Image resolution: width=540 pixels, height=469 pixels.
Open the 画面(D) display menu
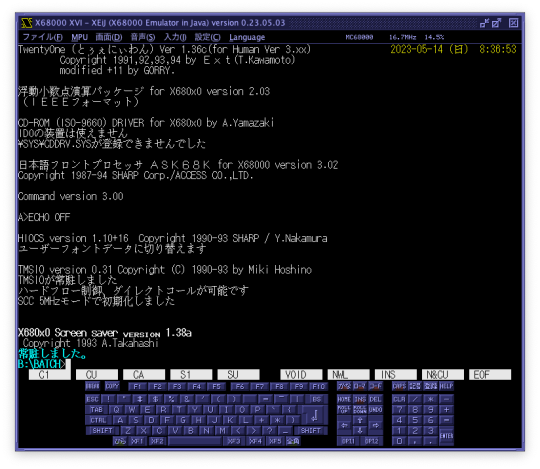pos(108,37)
